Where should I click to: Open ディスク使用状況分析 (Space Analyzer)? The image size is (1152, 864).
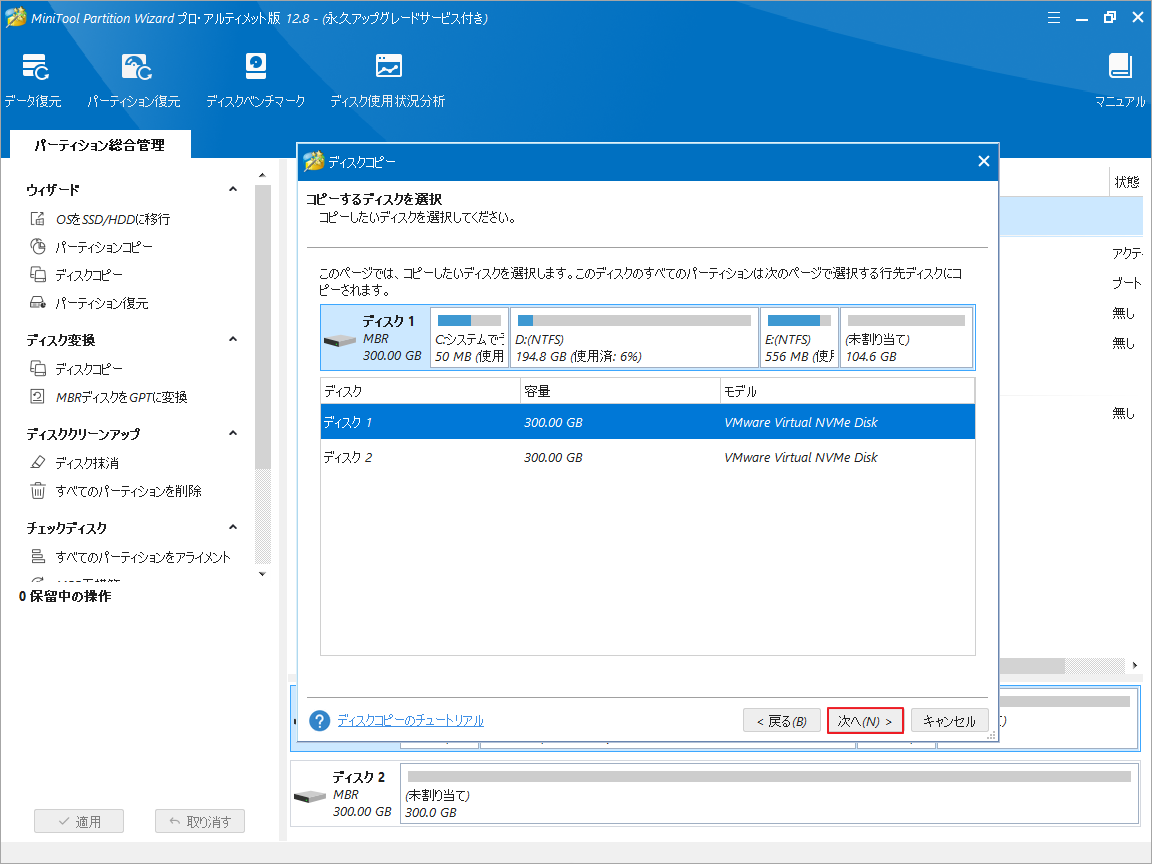click(388, 79)
